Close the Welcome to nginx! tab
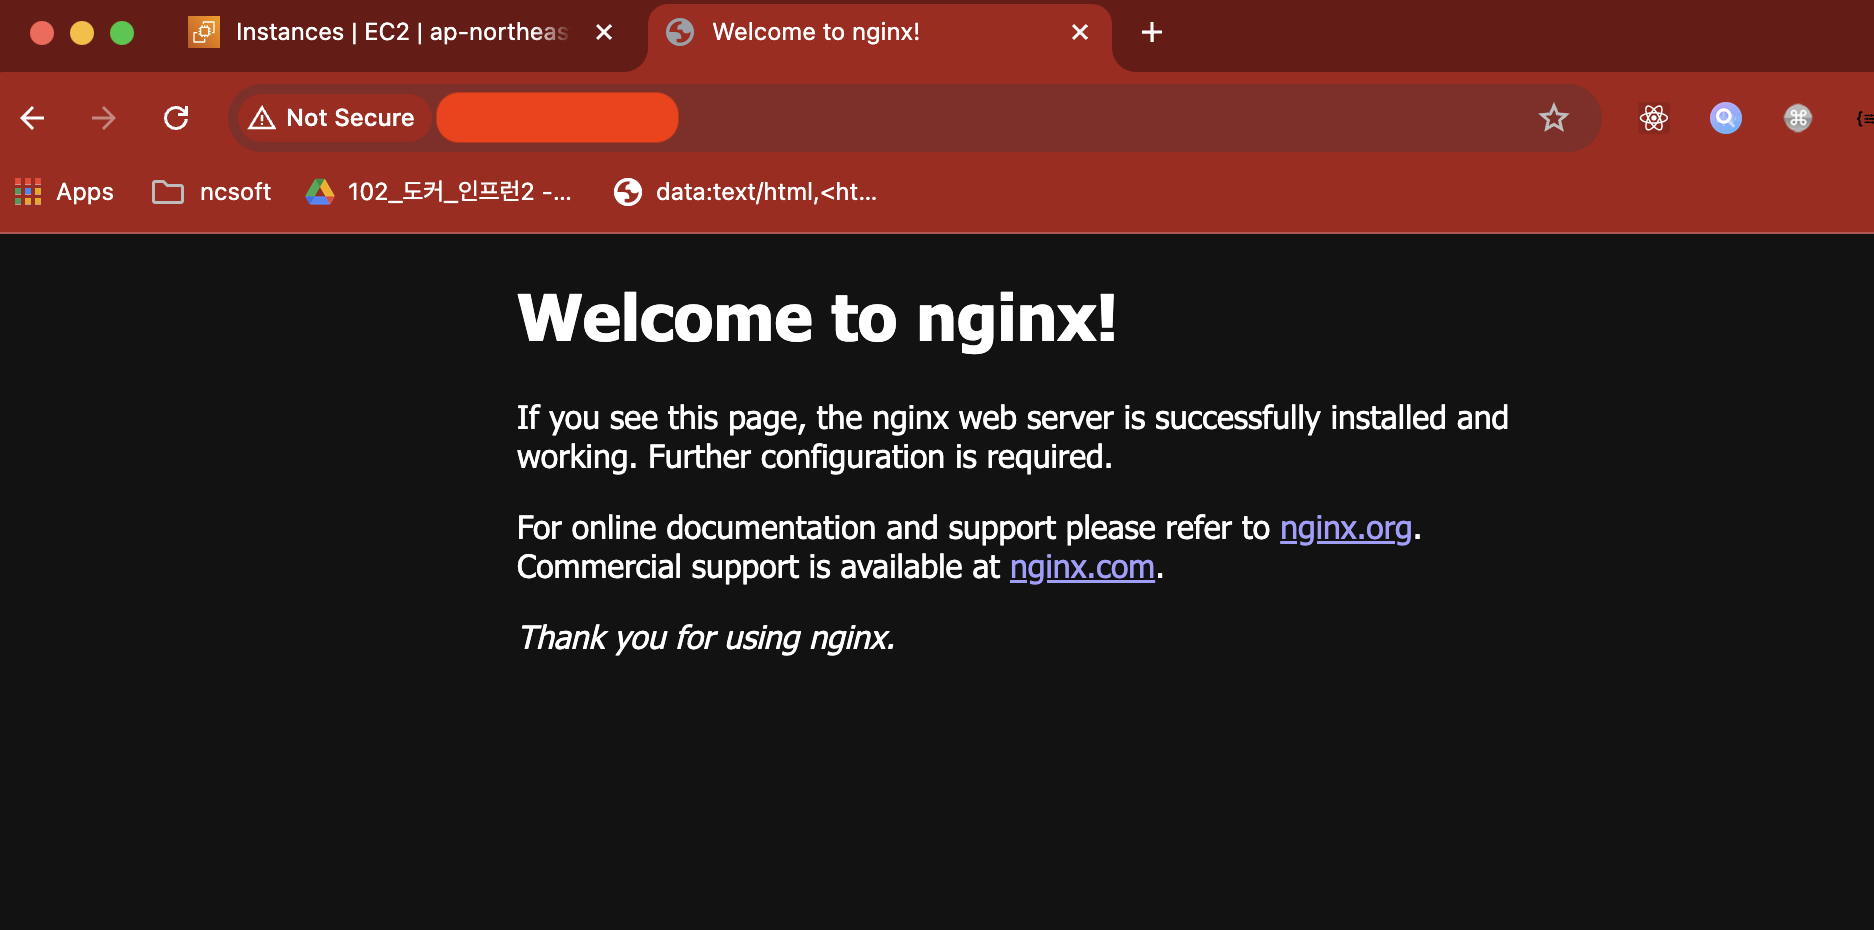Viewport: 1874px width, 930px height. point(1080,32)
